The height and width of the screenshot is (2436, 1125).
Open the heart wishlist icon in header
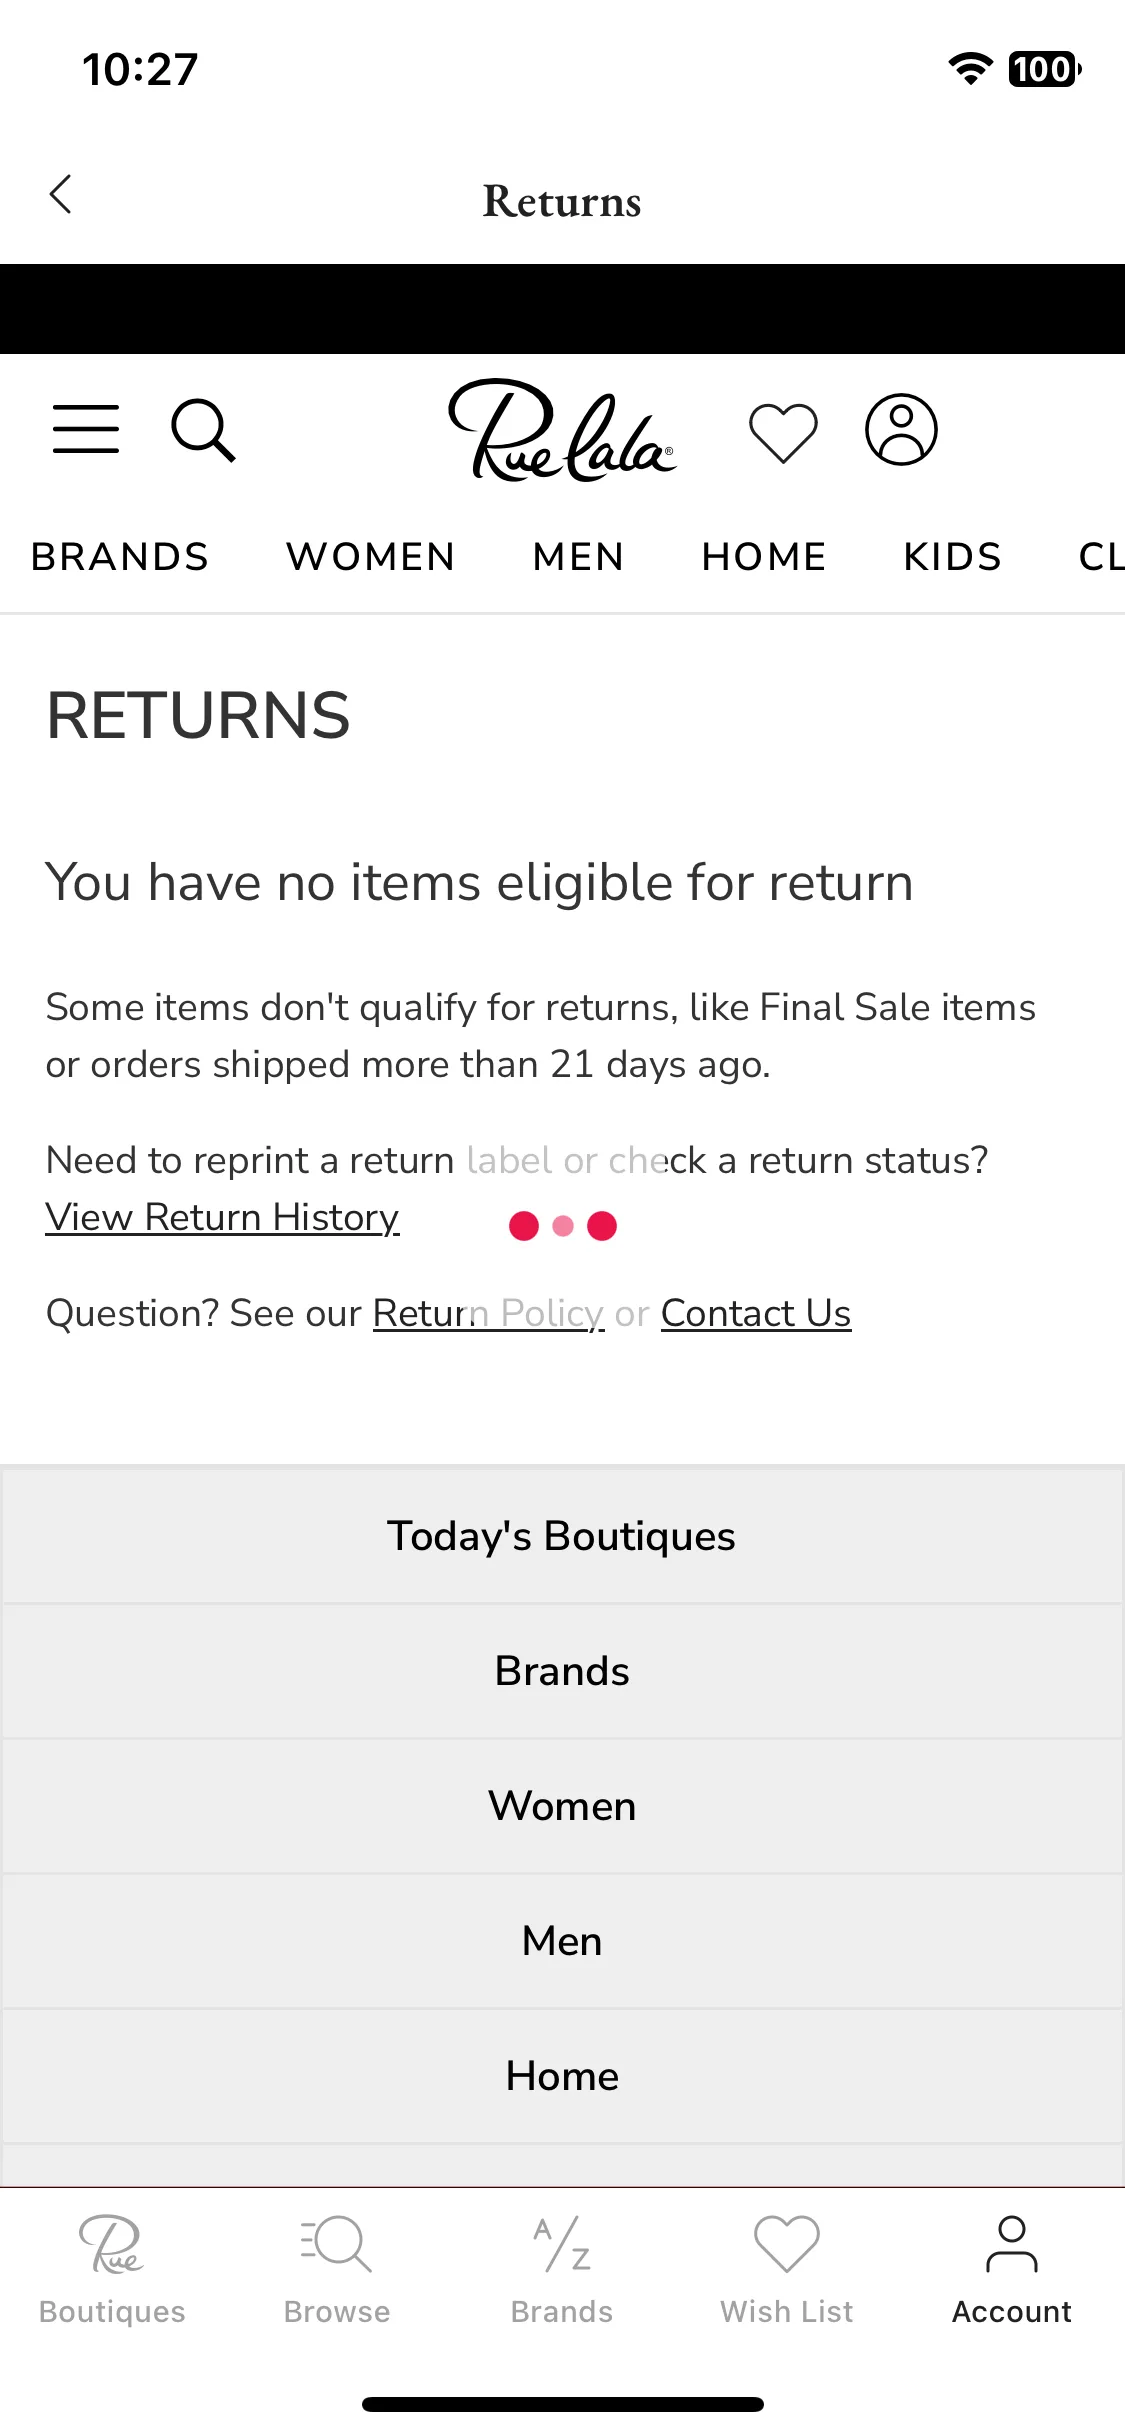(x=783, y=432)
